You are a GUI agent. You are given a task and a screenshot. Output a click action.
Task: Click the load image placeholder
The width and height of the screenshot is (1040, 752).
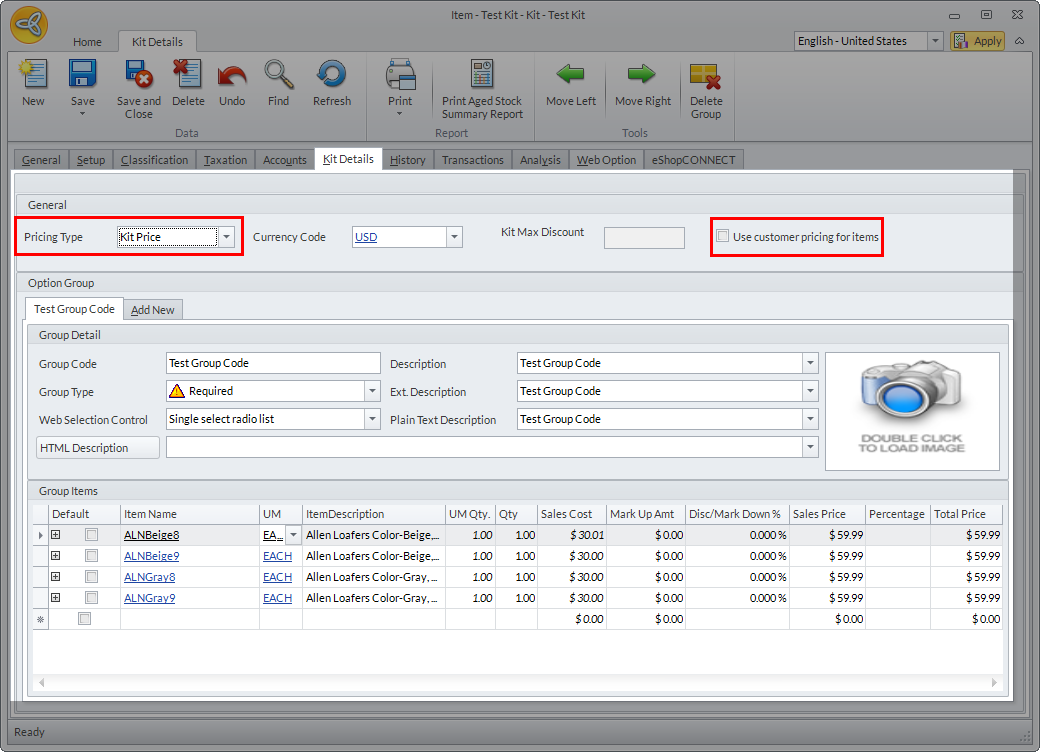(x=911, y=411)
